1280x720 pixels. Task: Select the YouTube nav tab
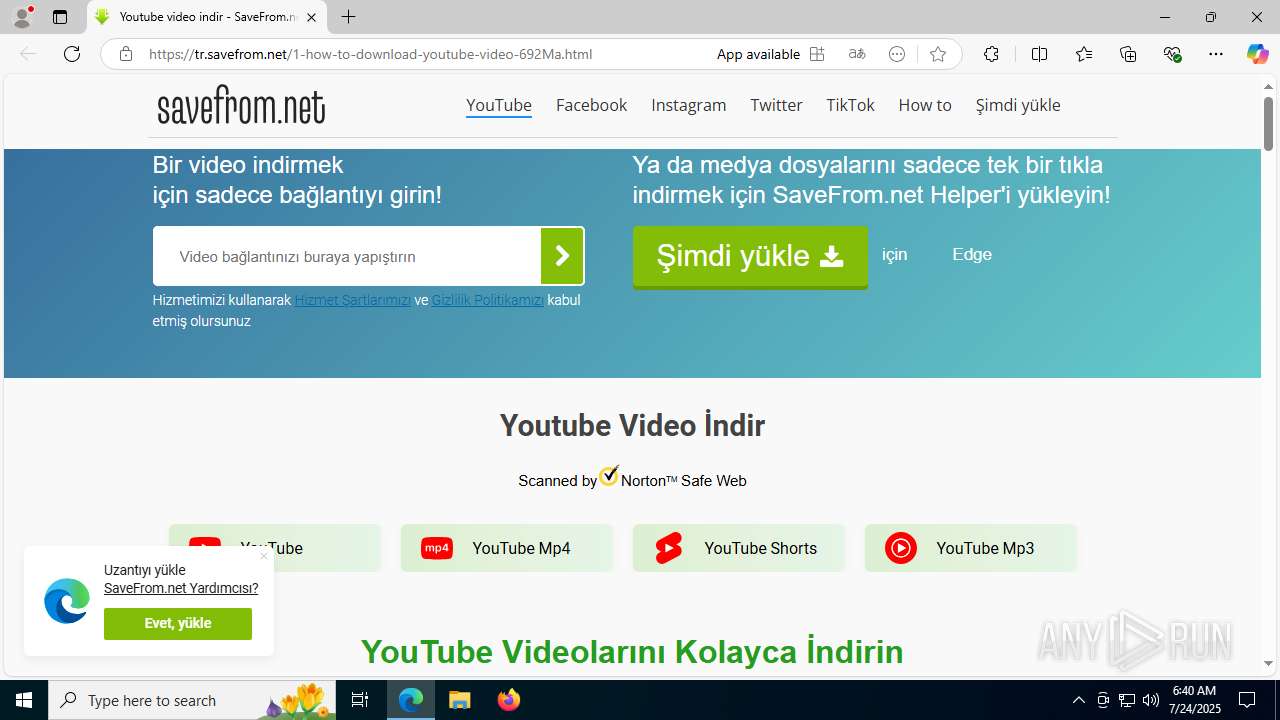pyautogui.click(x=499, y=105)
